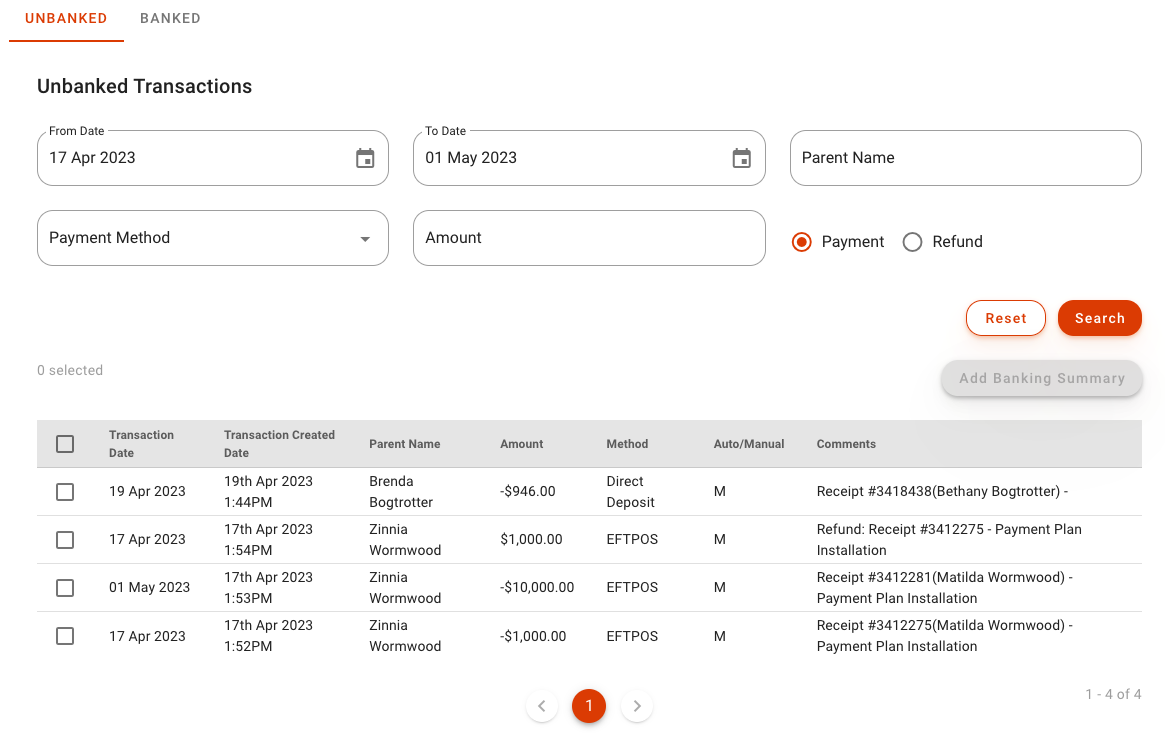Tick the -$1,000.00 Zinnia Wormwood row checkbox

pyautogui.click(x=65, y=636)
